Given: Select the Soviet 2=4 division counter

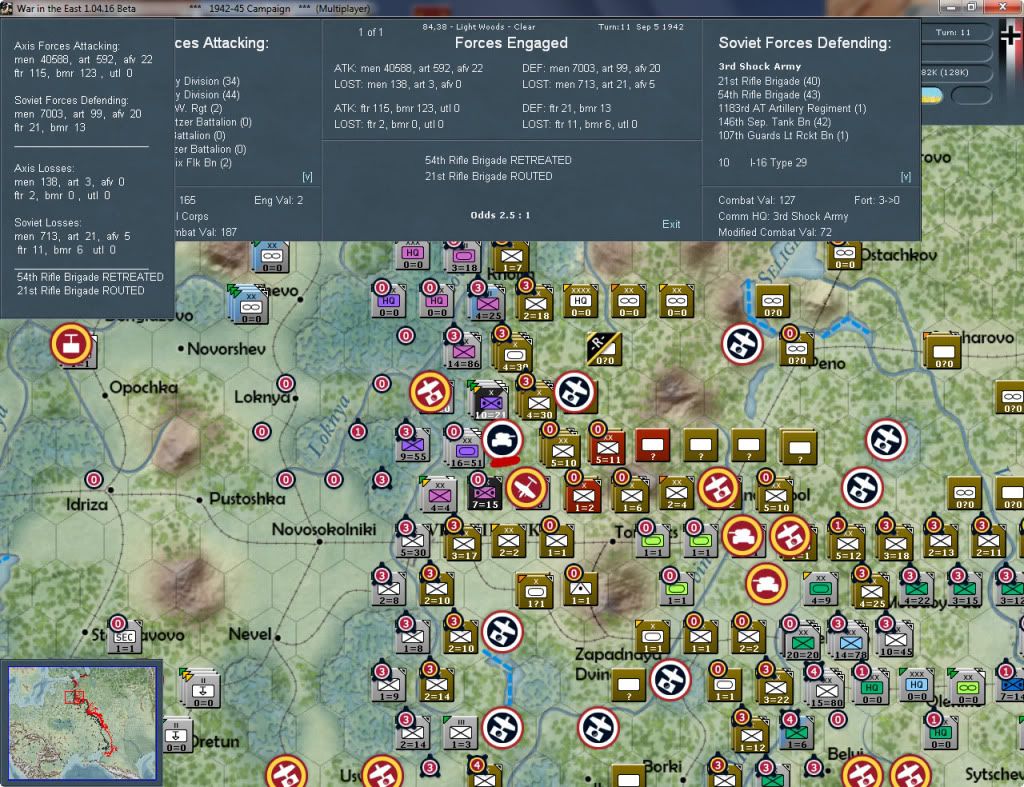Looking at the screenshot, I should point(676,495).
